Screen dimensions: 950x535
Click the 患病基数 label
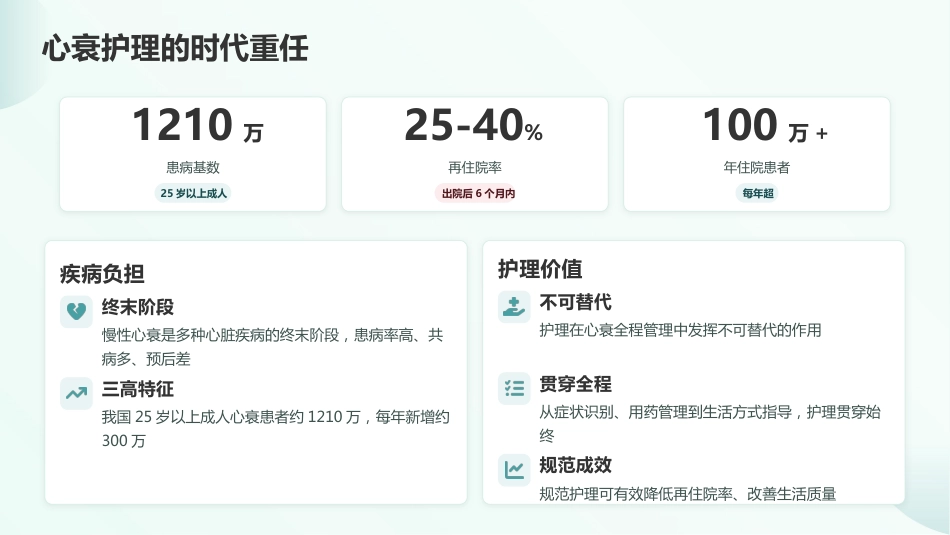pos(193,167)
